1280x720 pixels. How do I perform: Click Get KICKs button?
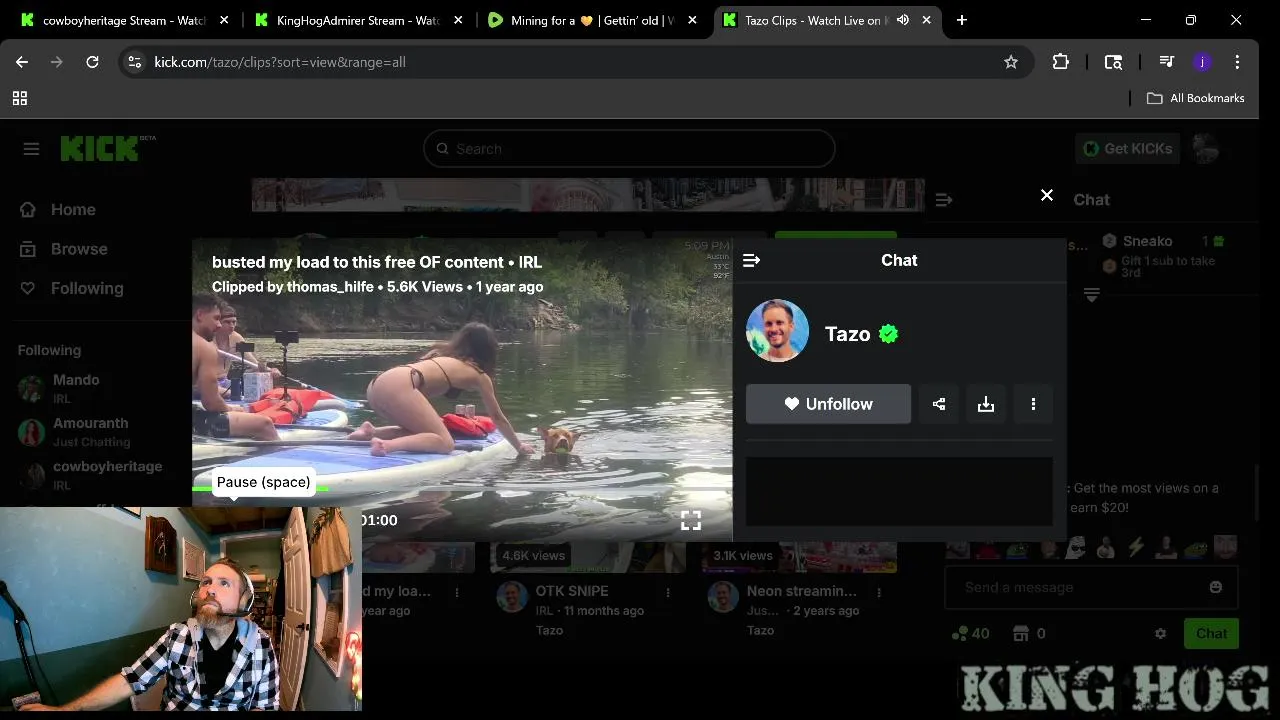(1128, 149)
